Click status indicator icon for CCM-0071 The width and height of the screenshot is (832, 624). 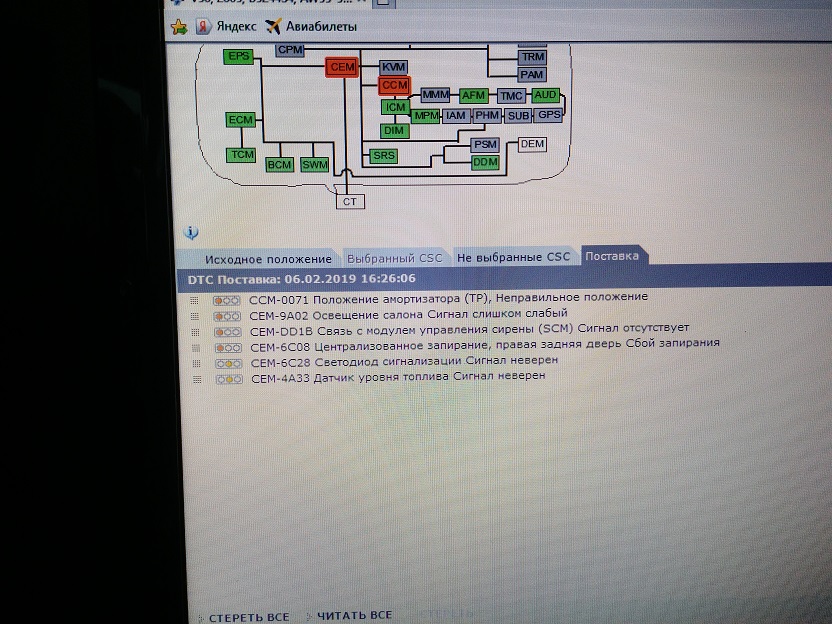[x=227, y=299]
